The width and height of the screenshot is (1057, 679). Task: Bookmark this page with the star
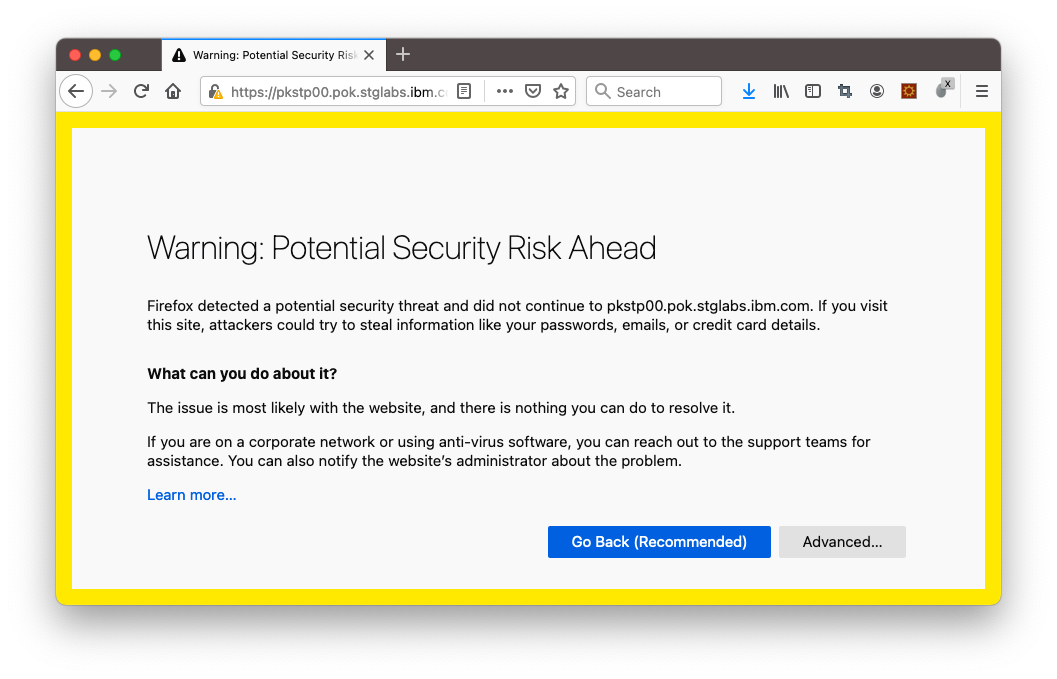[x=561, y=91]
